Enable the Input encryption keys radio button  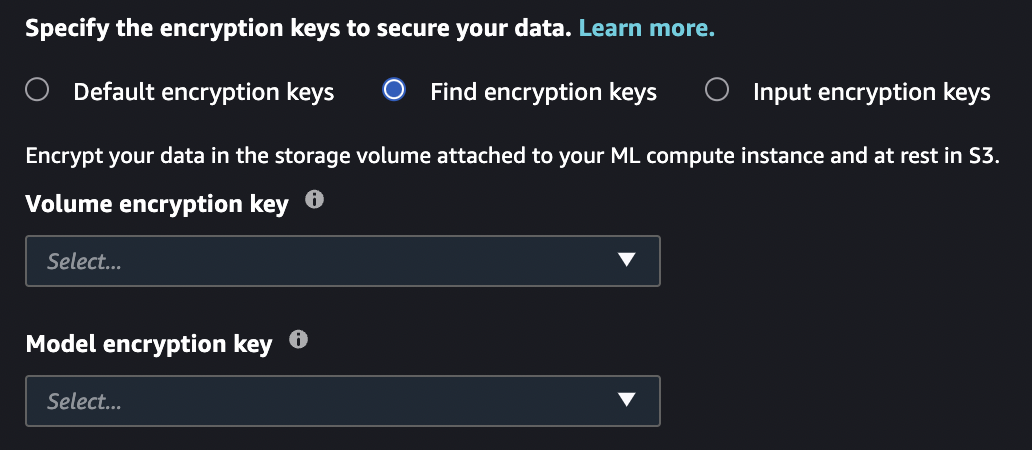716,91
